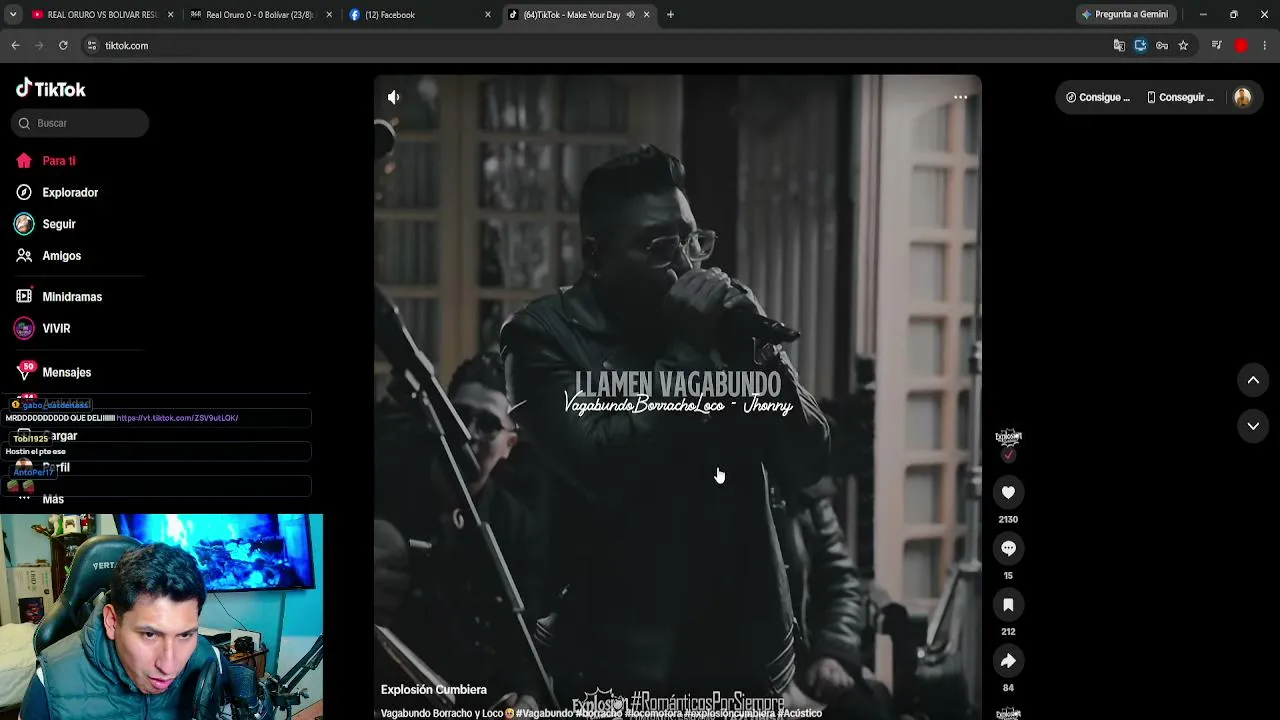This screenshot has width=1280, height=720.
Task: Share the video with the arrow icon
Action: pos(1008,660)
